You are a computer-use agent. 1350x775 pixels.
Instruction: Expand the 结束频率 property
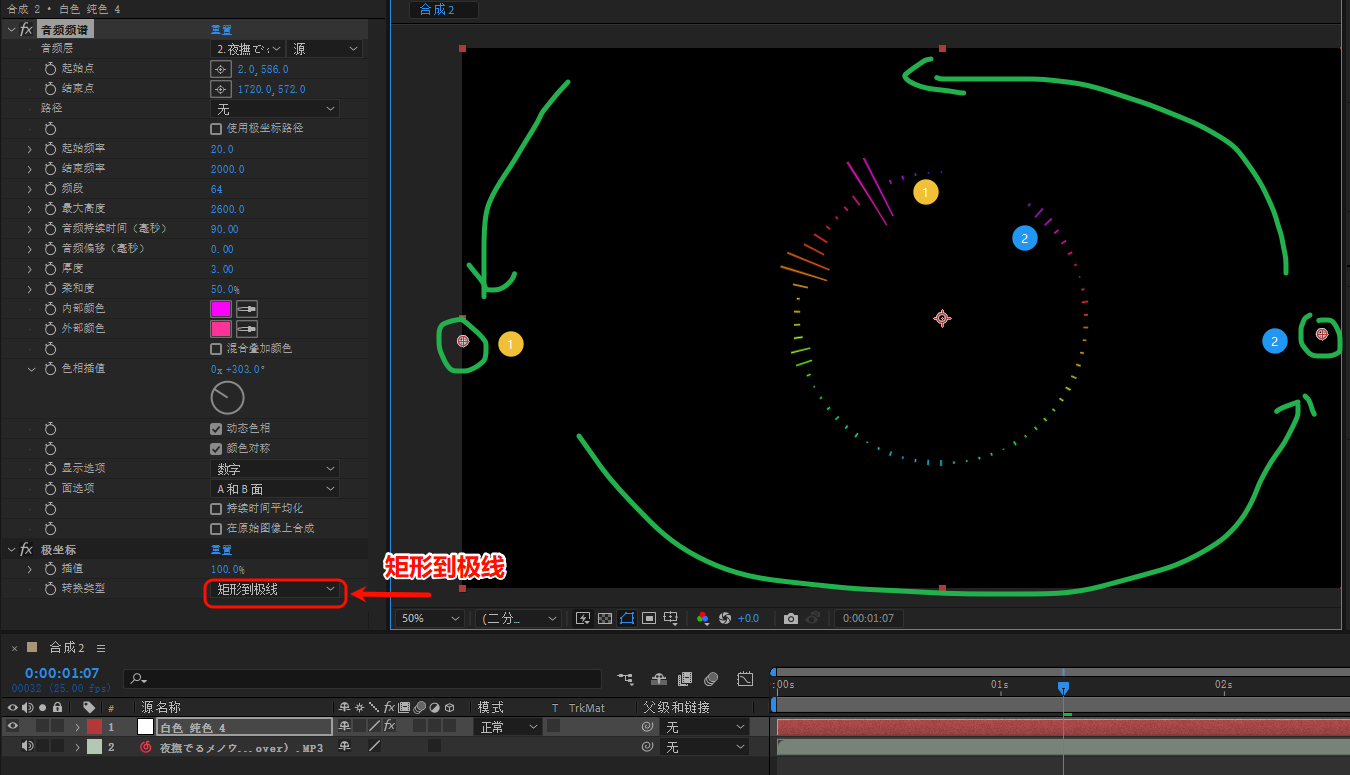tap(29, 169)
